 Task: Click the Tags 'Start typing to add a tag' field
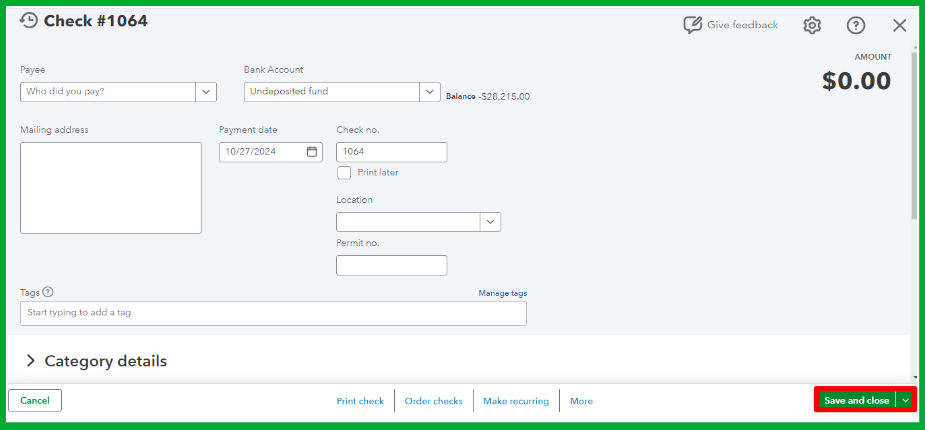tap(273, 313)
